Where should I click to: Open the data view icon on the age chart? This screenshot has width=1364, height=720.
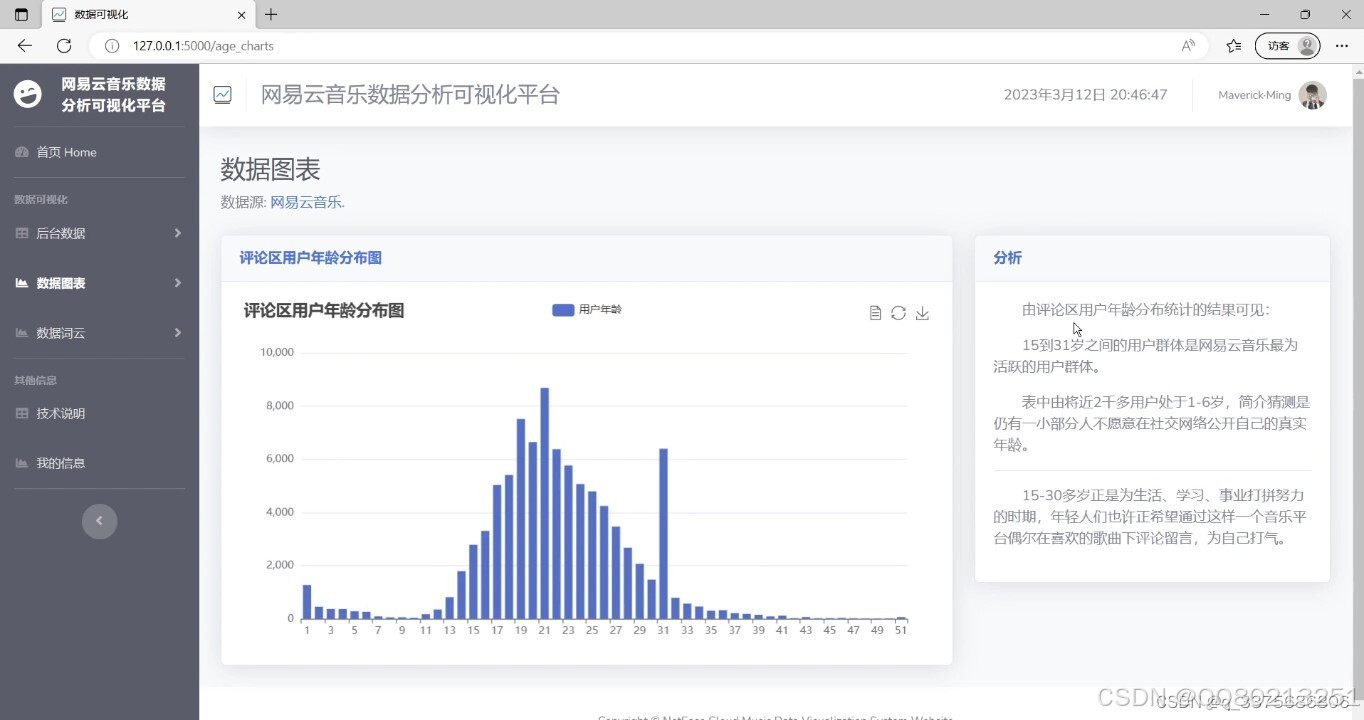click(875, 313)
